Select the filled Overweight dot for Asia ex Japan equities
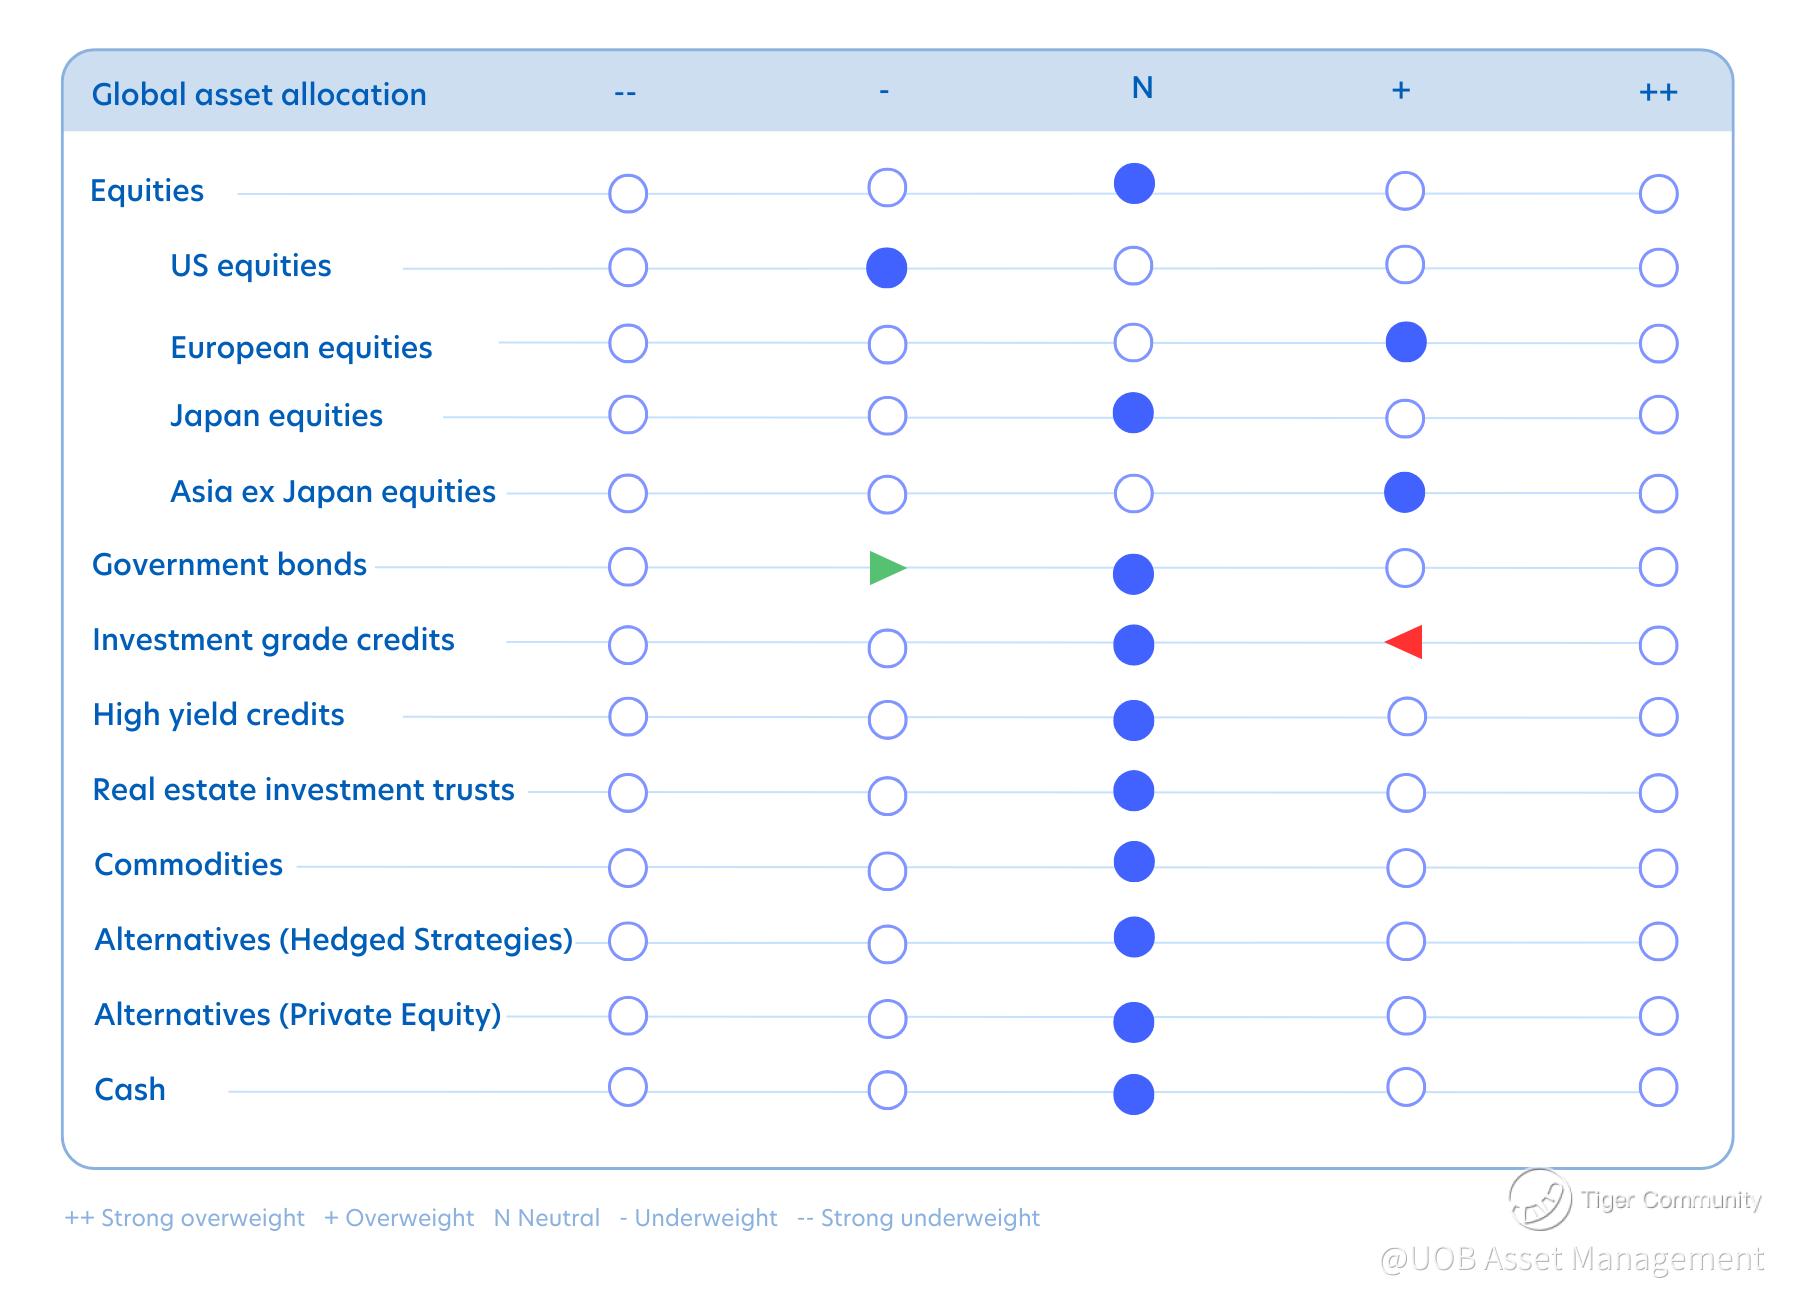Screen dimensions: 1800x1300 click(x=1404, y=492)
